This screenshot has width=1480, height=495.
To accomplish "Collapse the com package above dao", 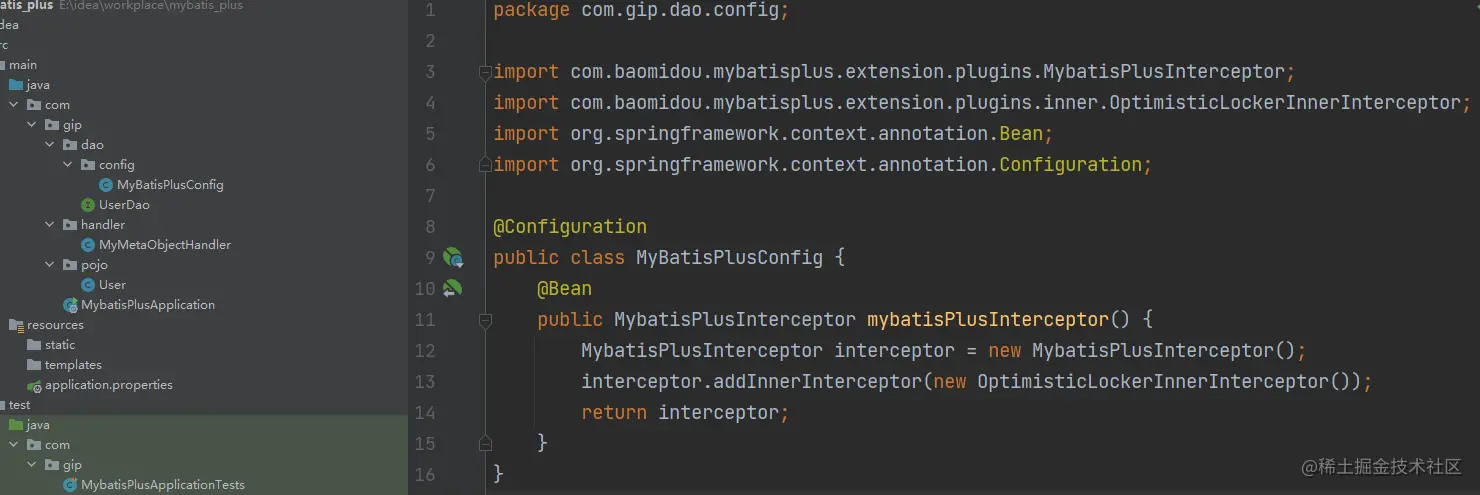I will pyautogui.click(x=14, y=105).
